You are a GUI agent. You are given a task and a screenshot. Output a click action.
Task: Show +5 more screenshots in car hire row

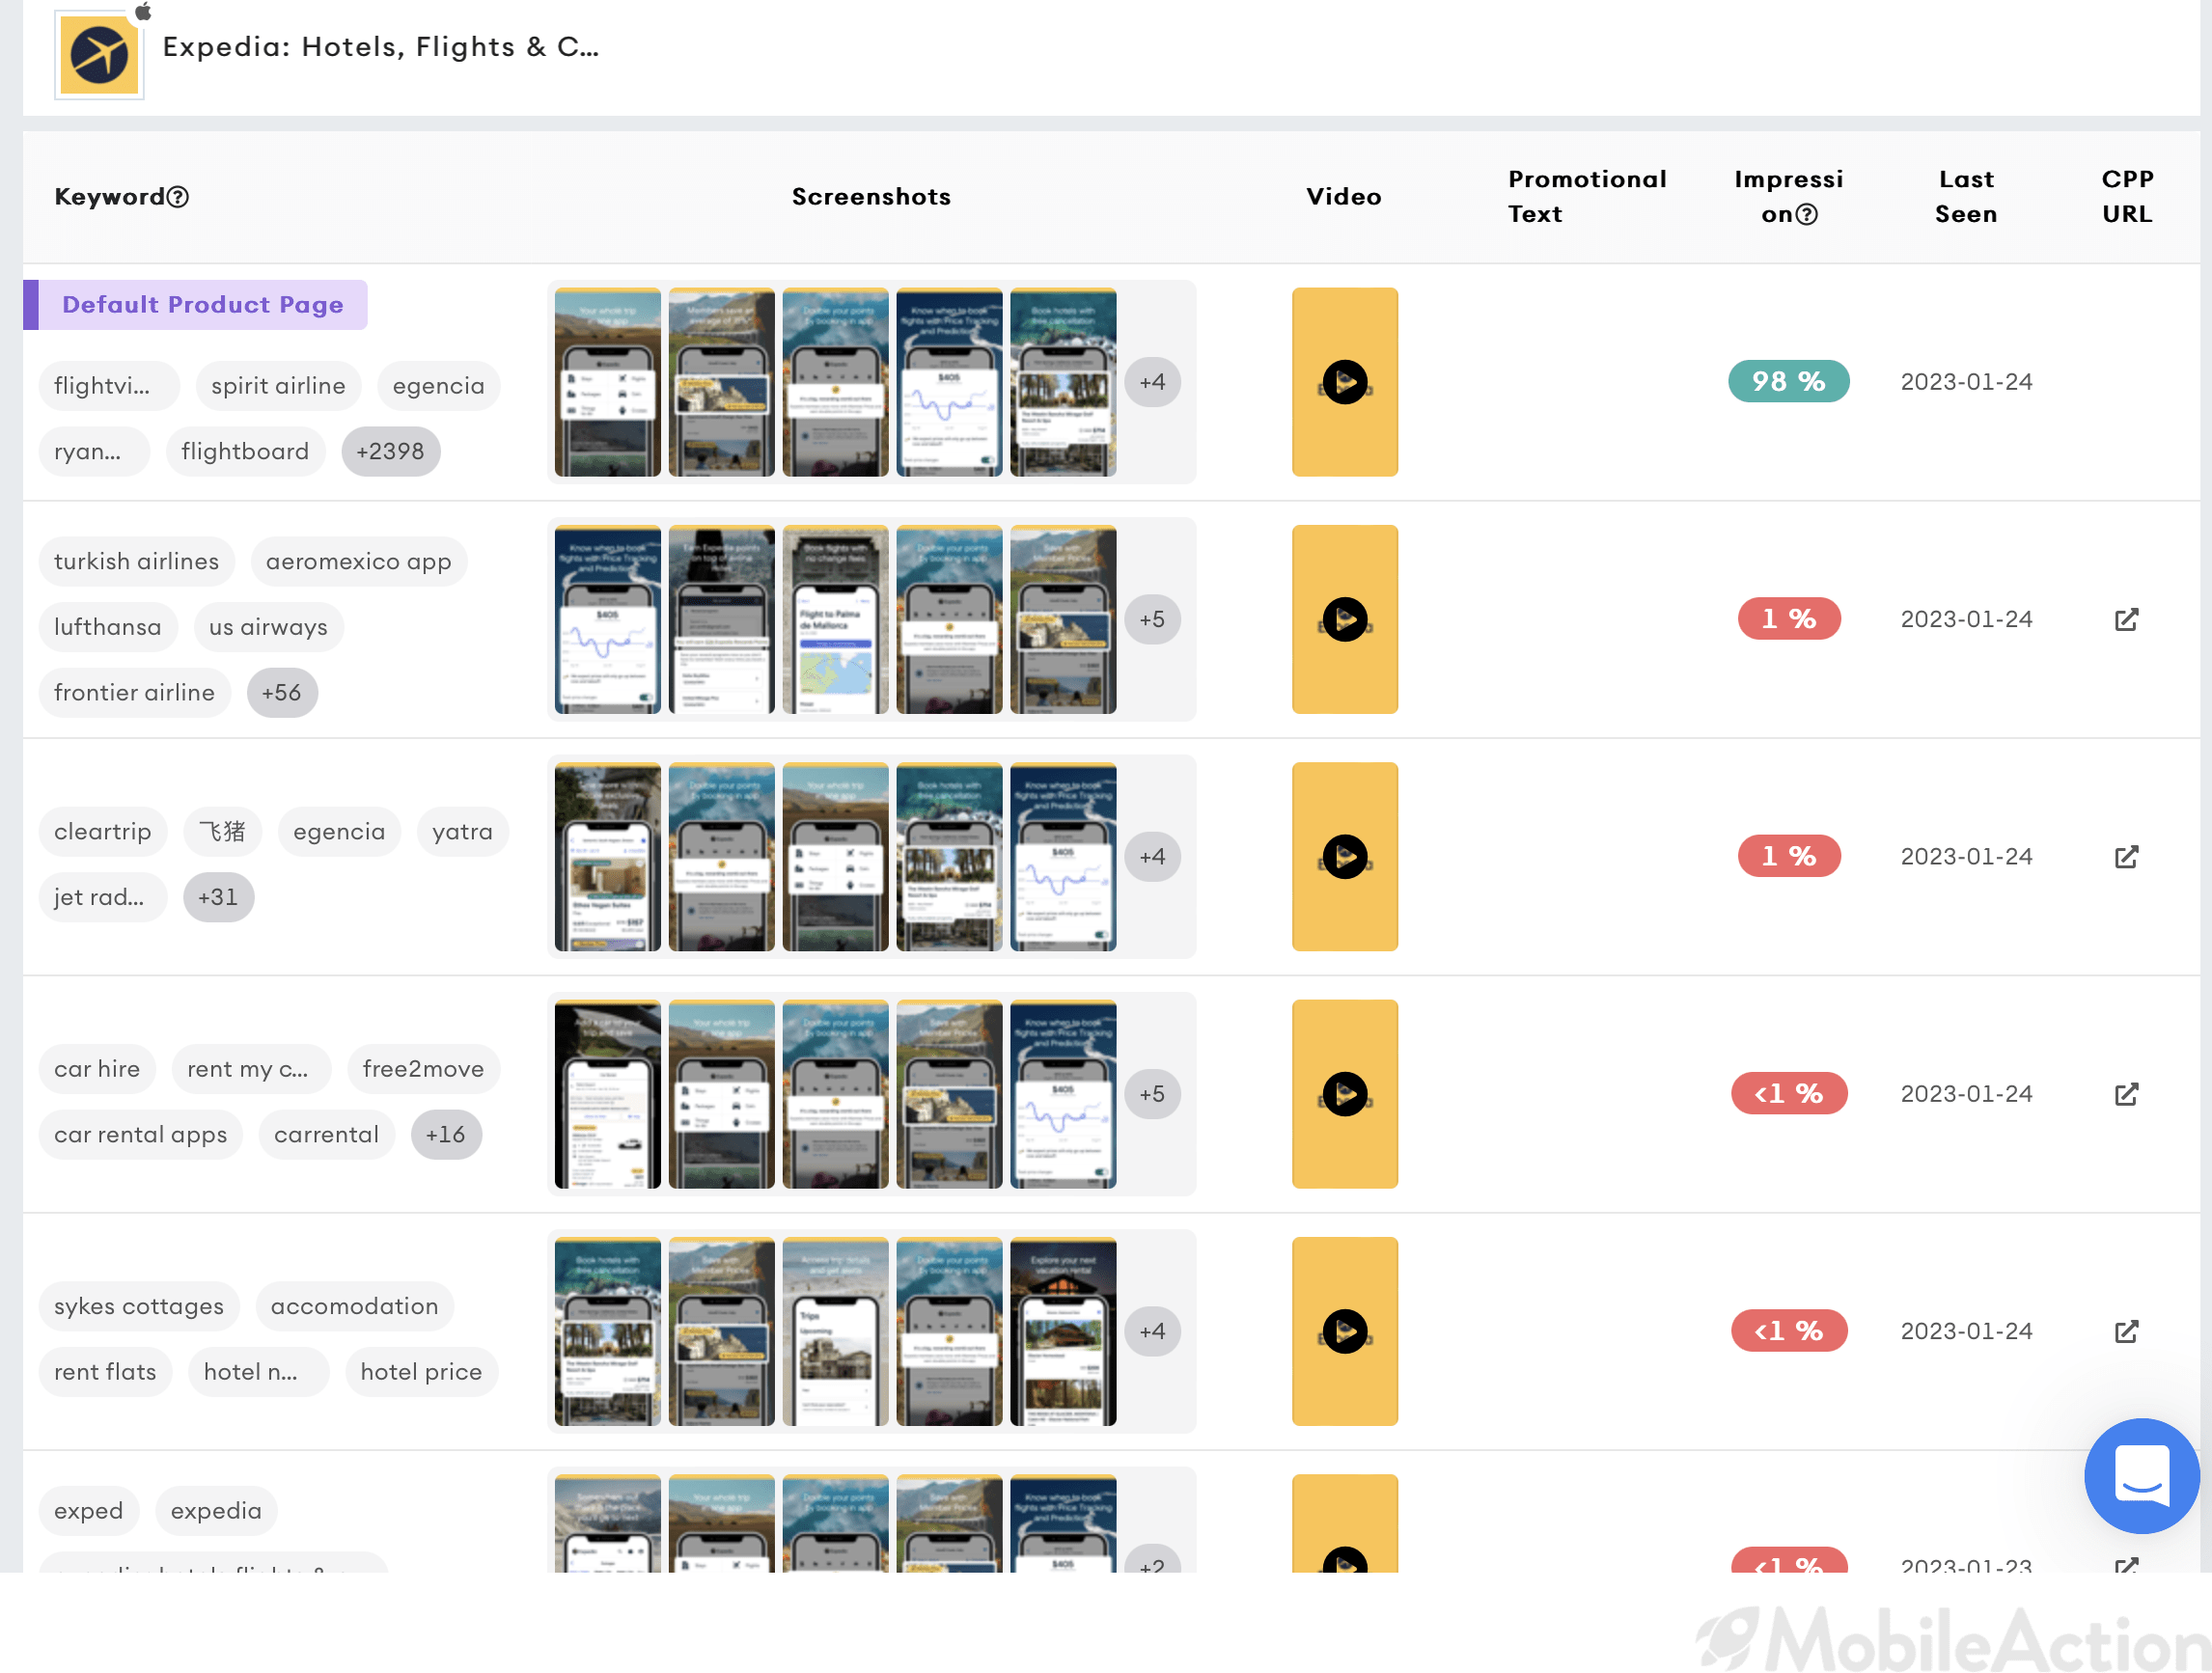coord(1152,1094)
